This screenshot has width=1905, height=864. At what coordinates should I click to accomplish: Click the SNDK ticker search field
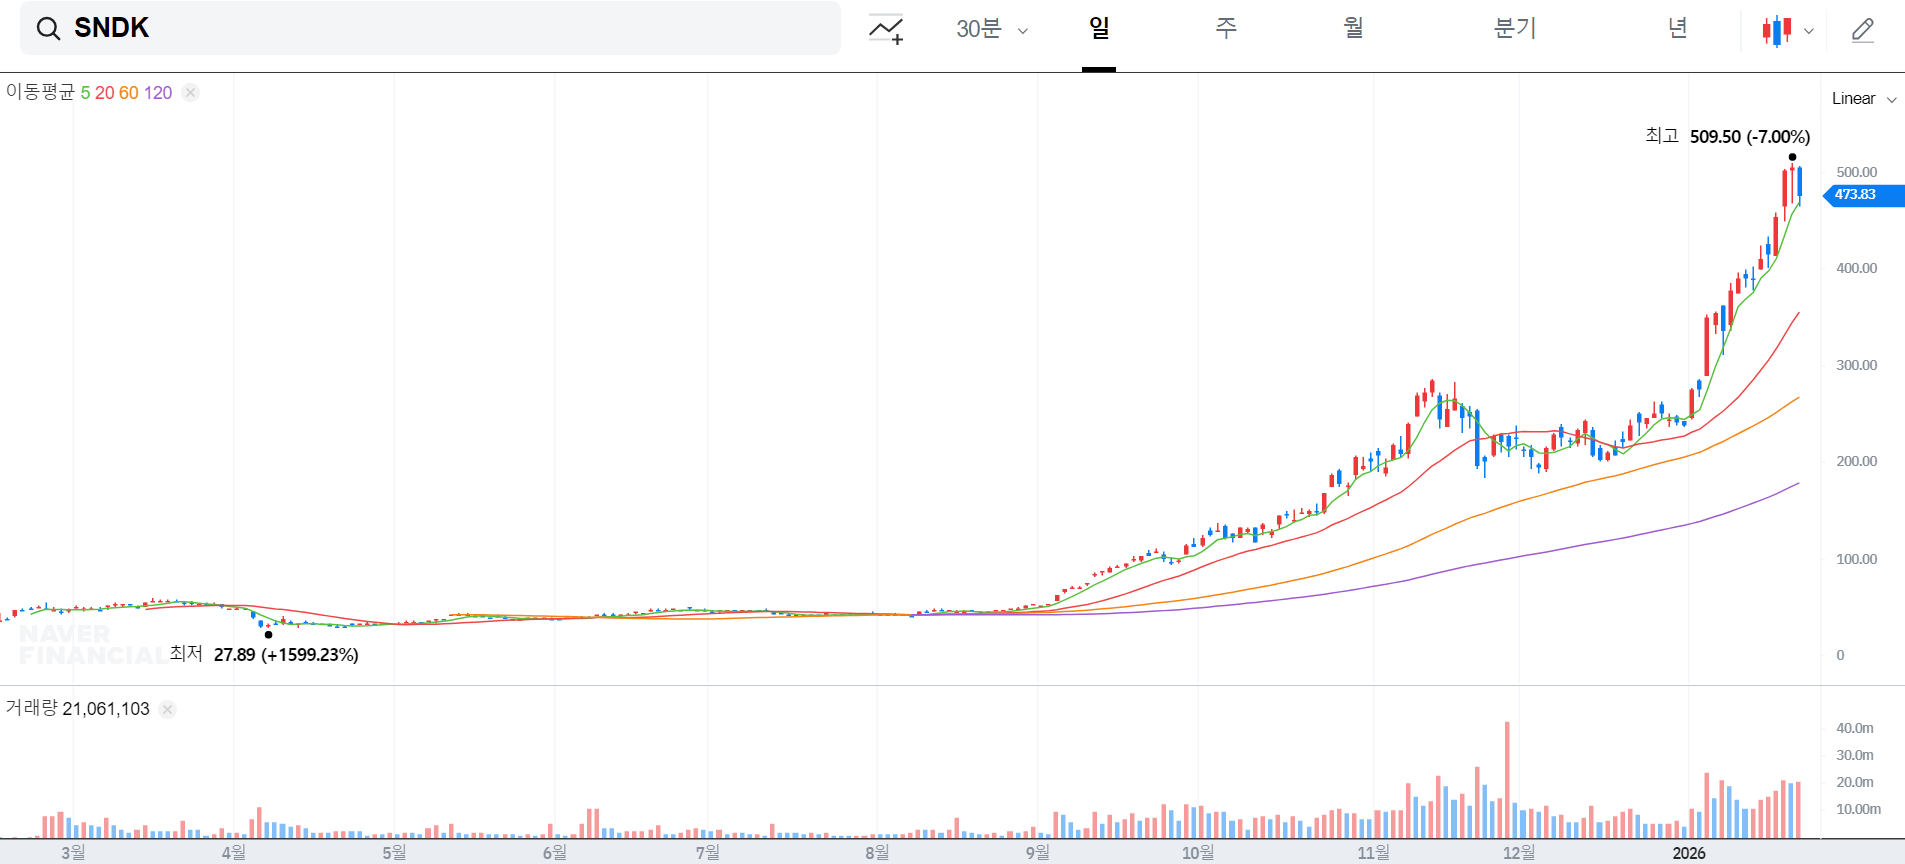pos(430,28)
